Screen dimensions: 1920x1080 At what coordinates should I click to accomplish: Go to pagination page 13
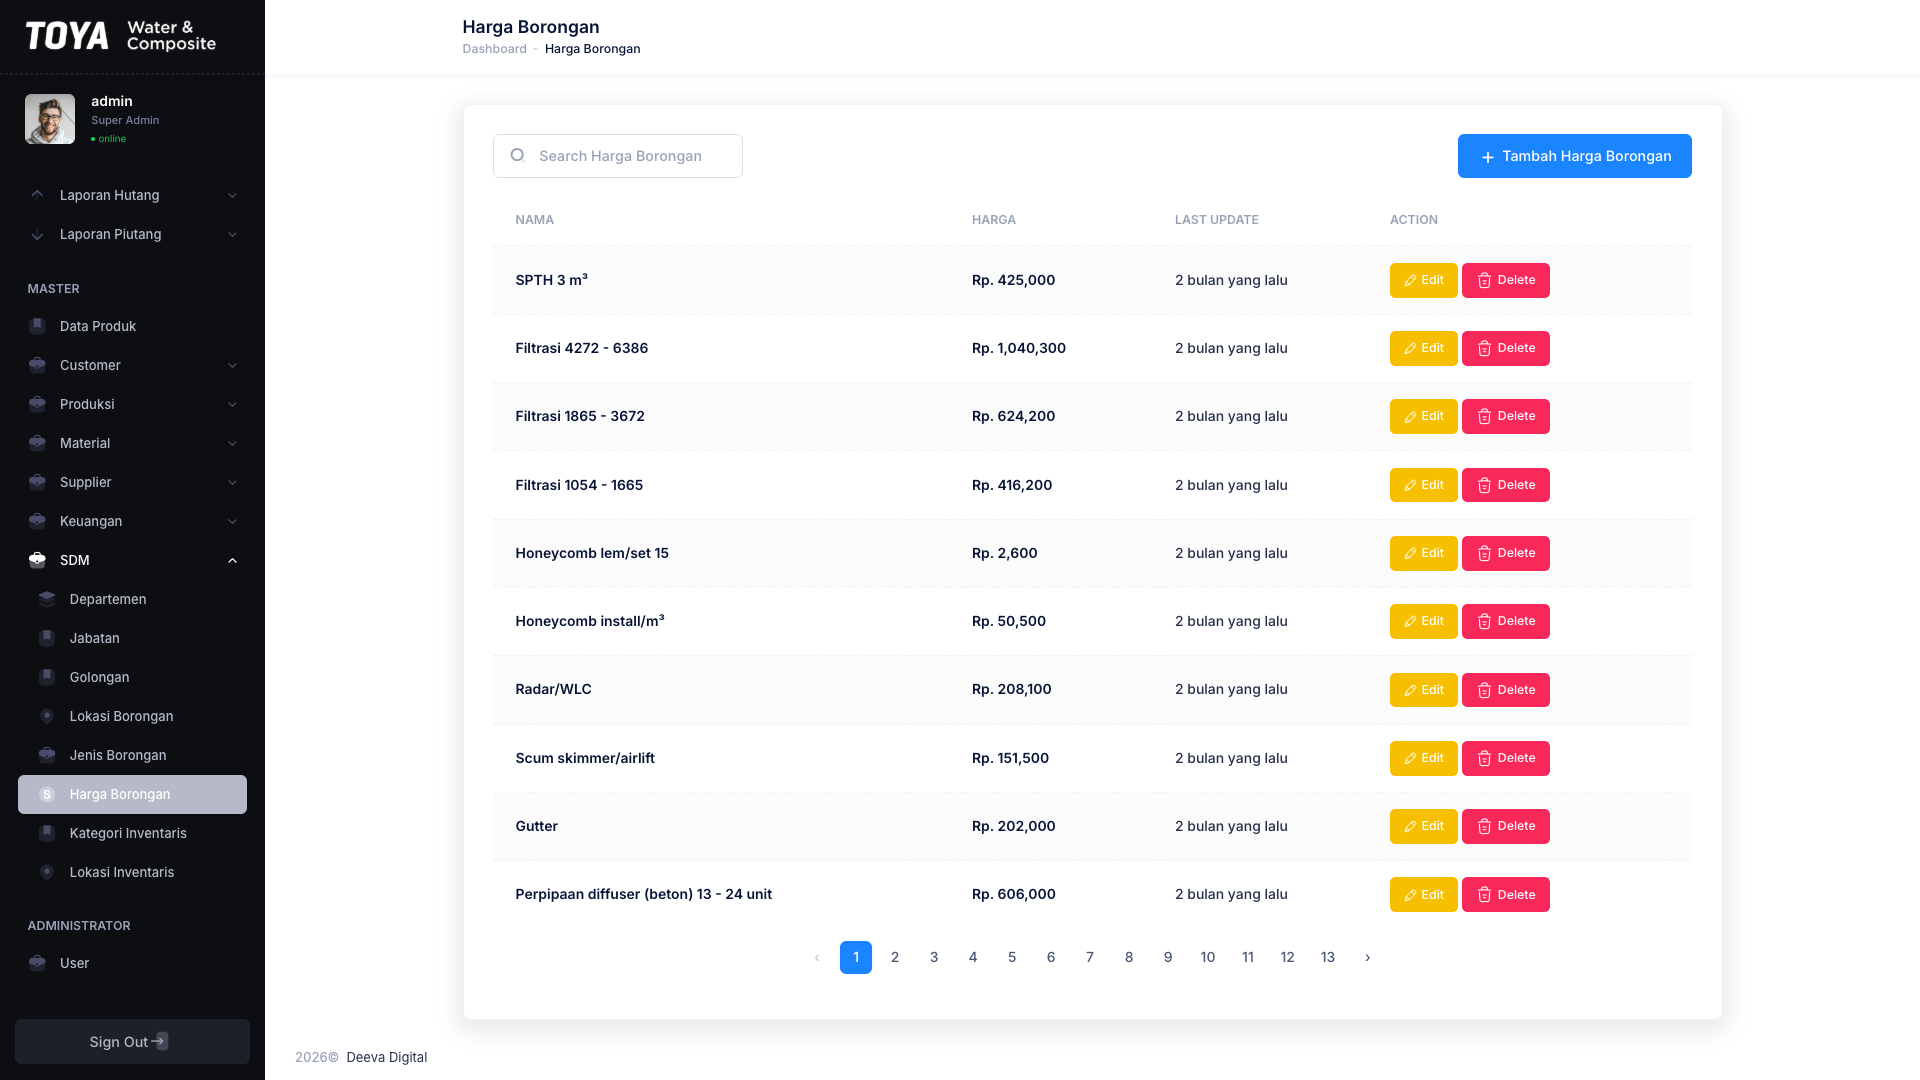tap(1327, 957)
